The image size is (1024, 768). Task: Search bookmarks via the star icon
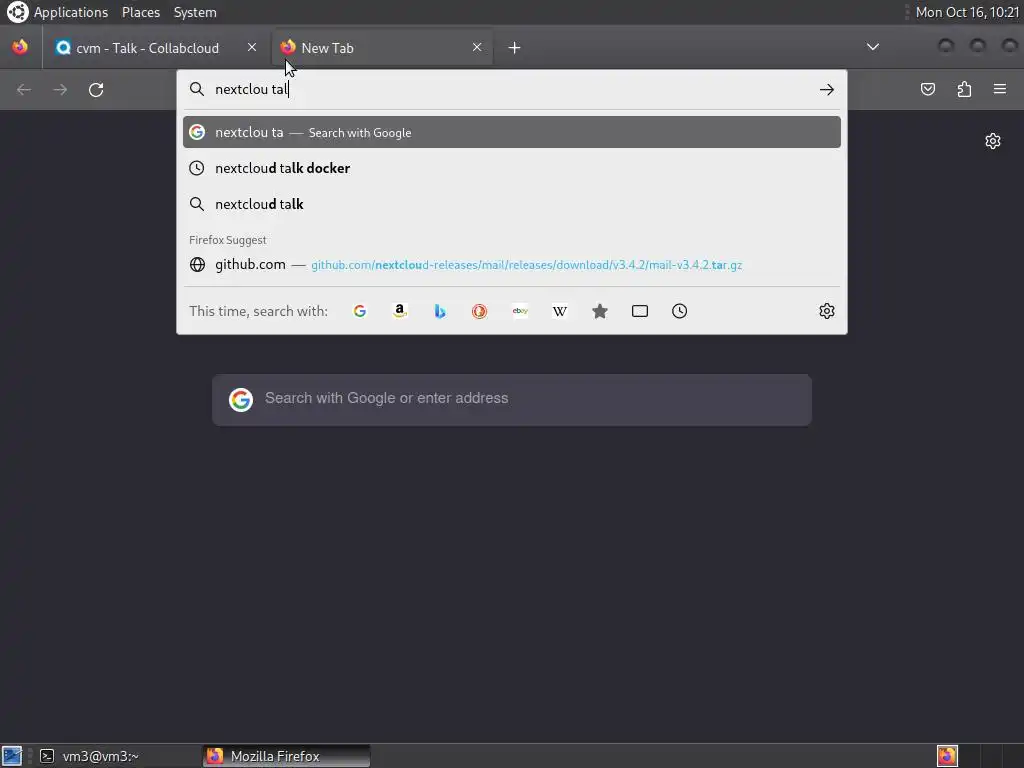coord(600,311)
